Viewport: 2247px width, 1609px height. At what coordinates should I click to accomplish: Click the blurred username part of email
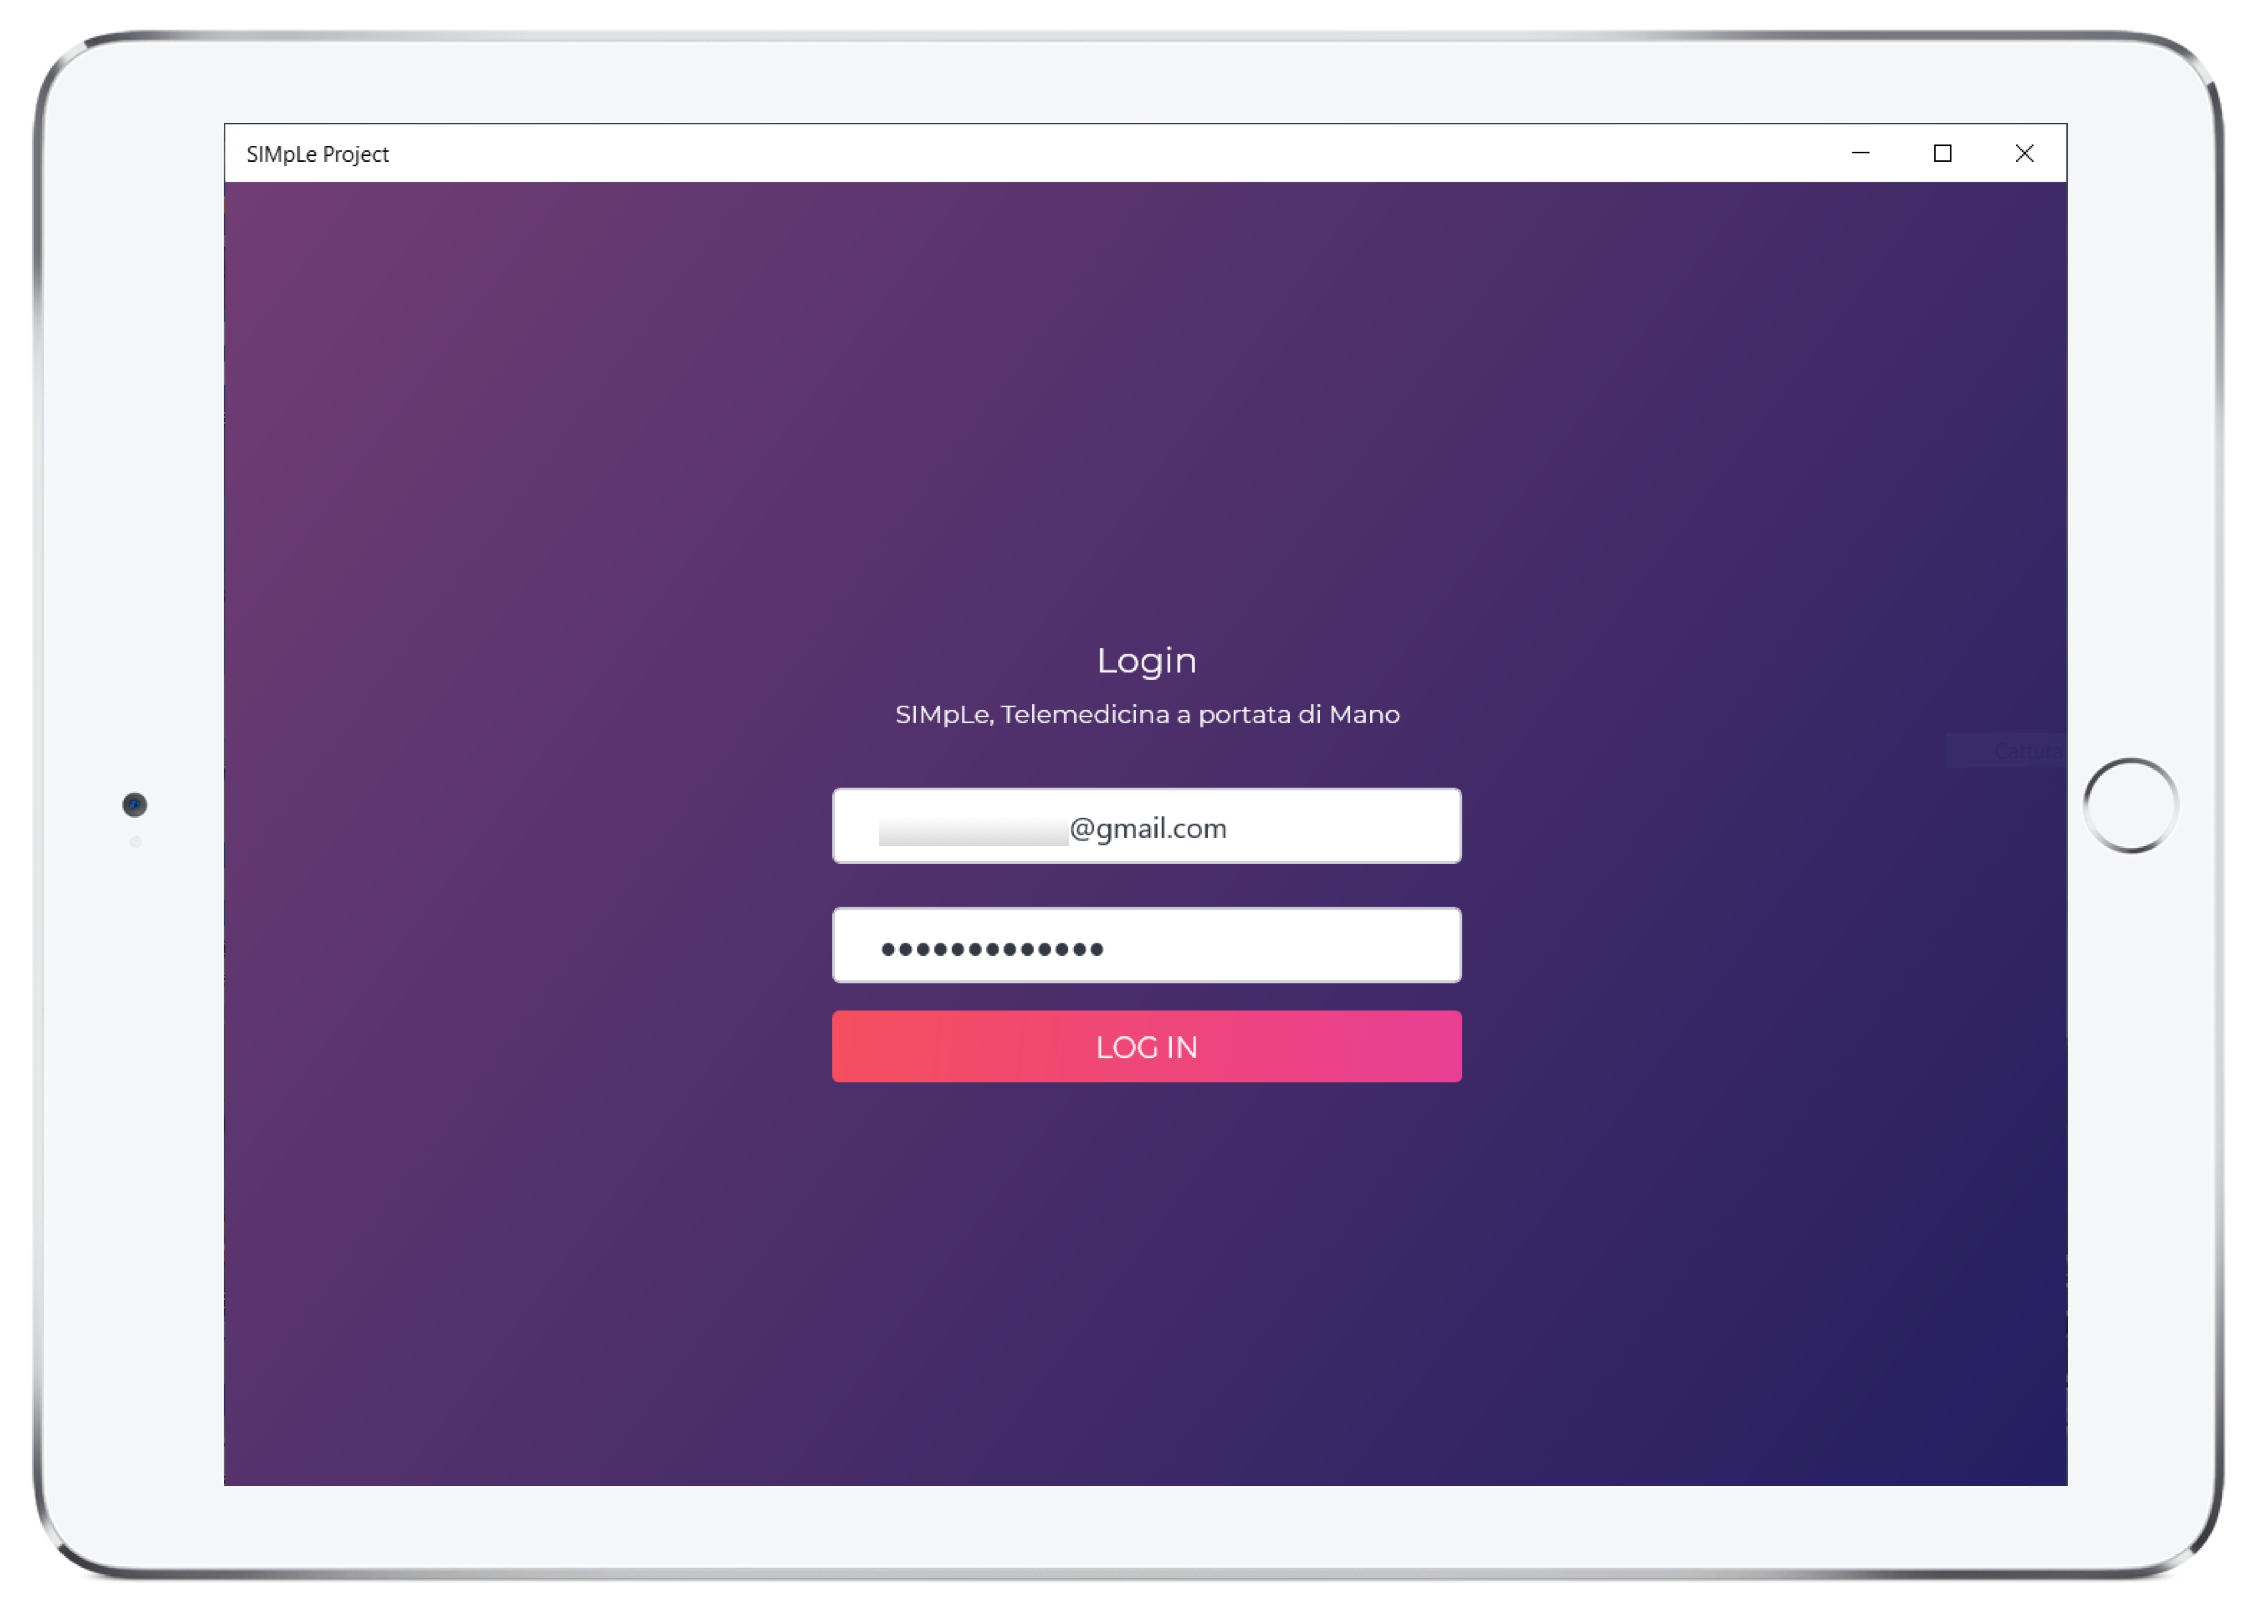point(972,831)
